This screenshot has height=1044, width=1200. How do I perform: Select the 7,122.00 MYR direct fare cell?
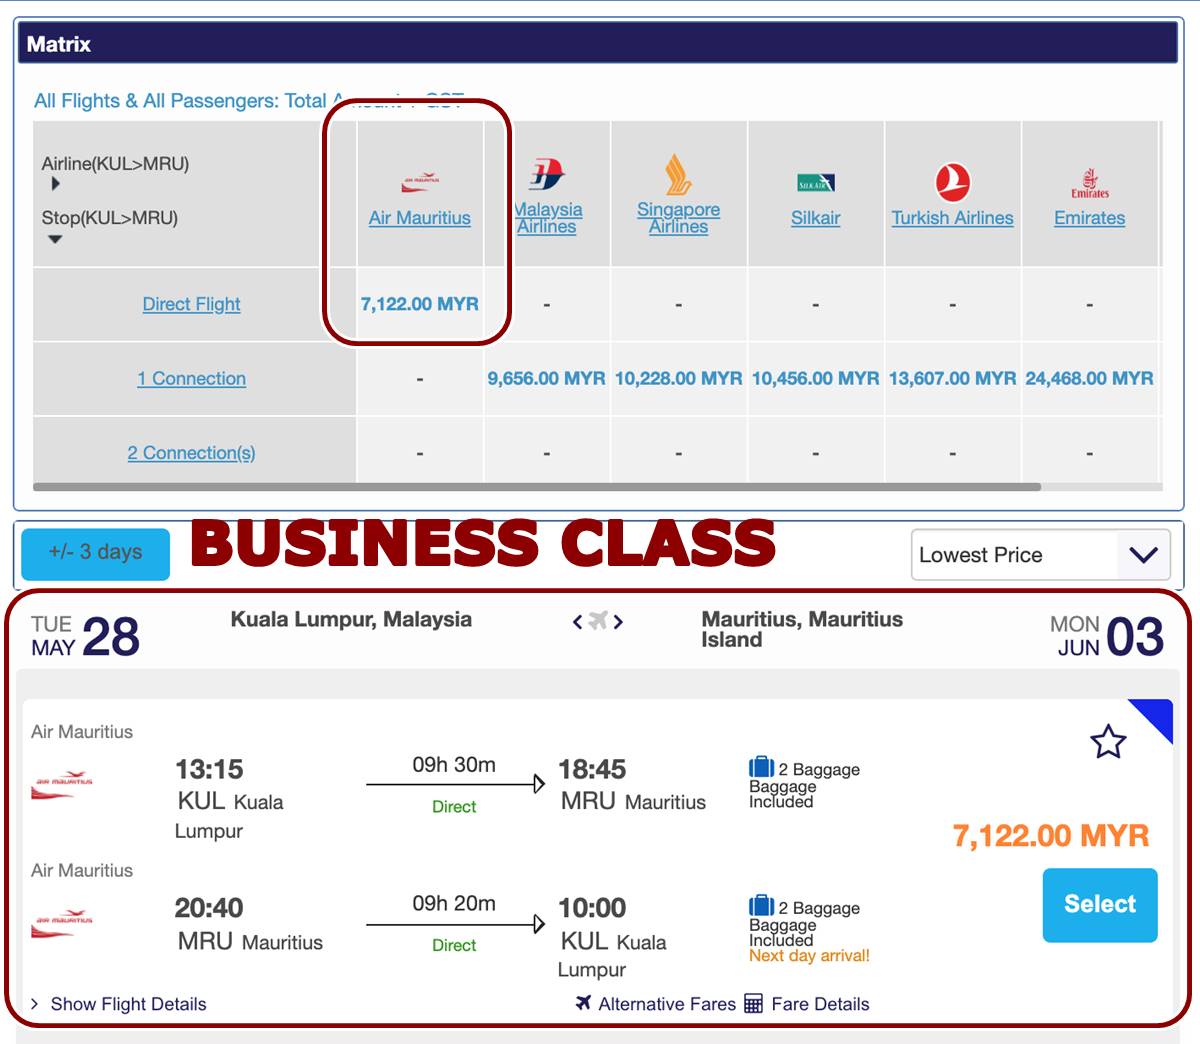pos(420,304)
